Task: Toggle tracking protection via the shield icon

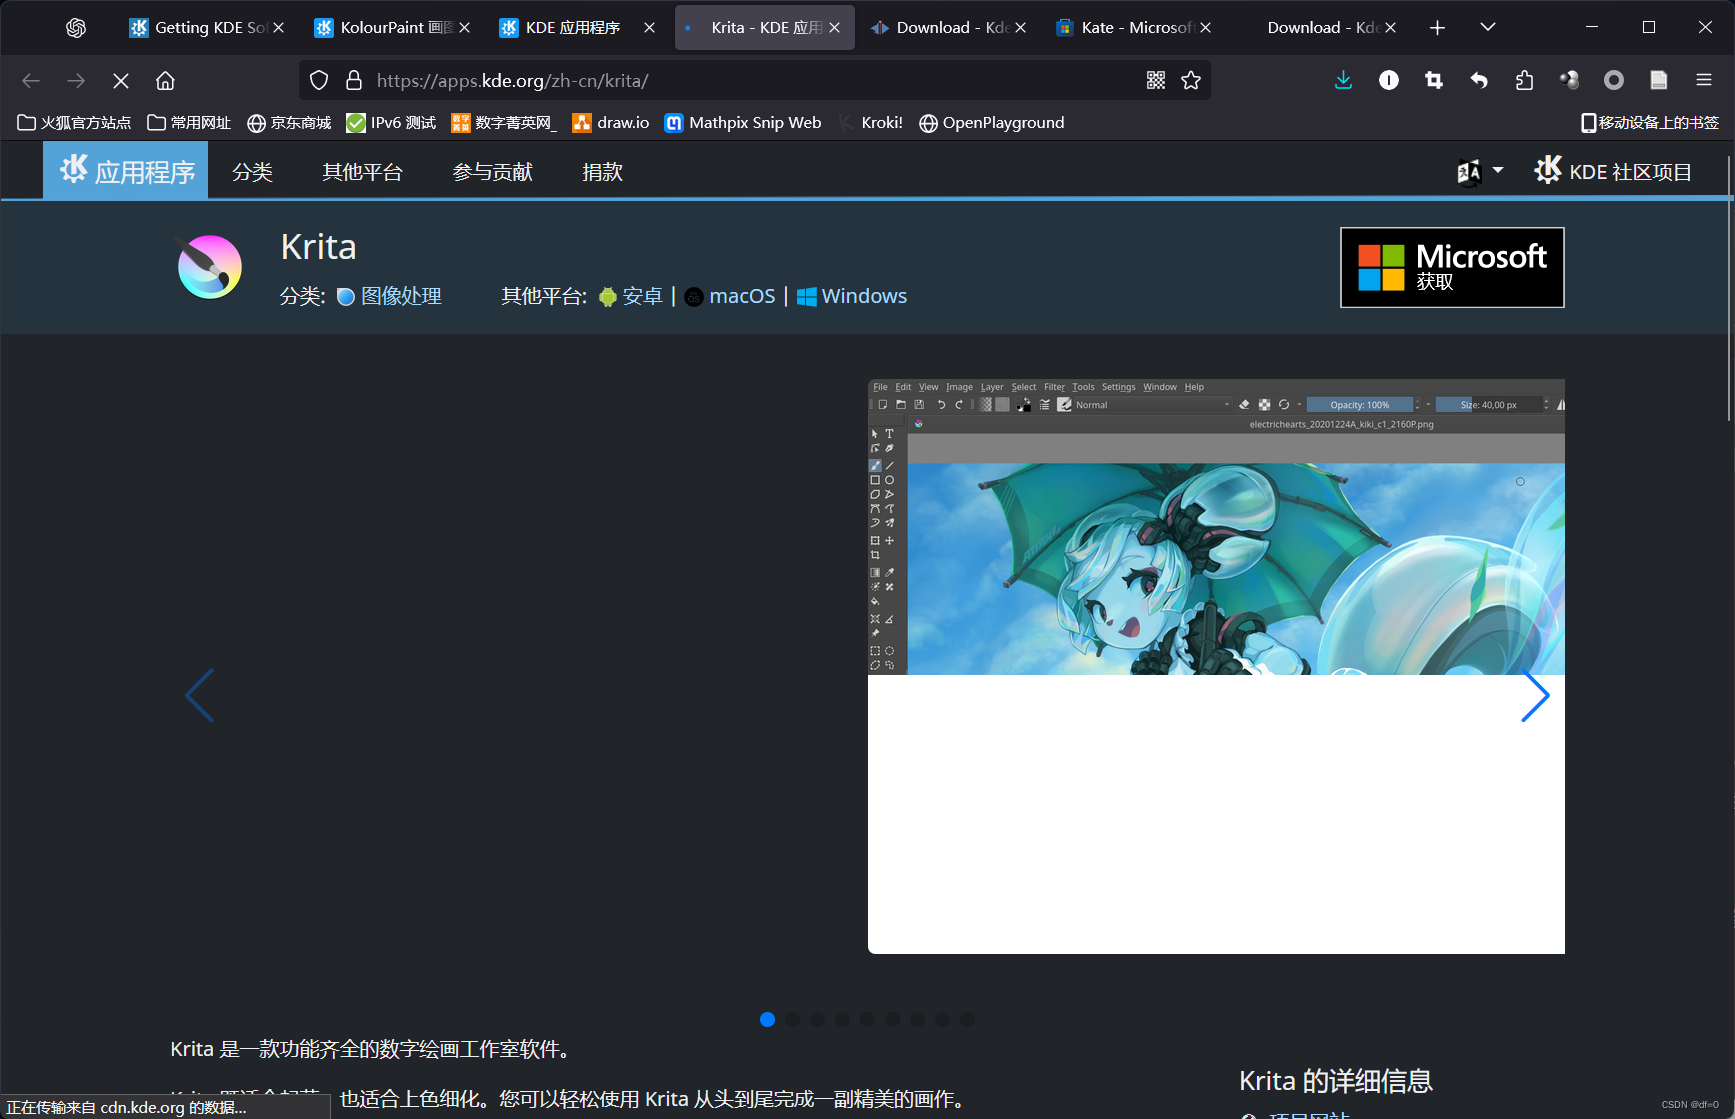Action: coord(318,80)
